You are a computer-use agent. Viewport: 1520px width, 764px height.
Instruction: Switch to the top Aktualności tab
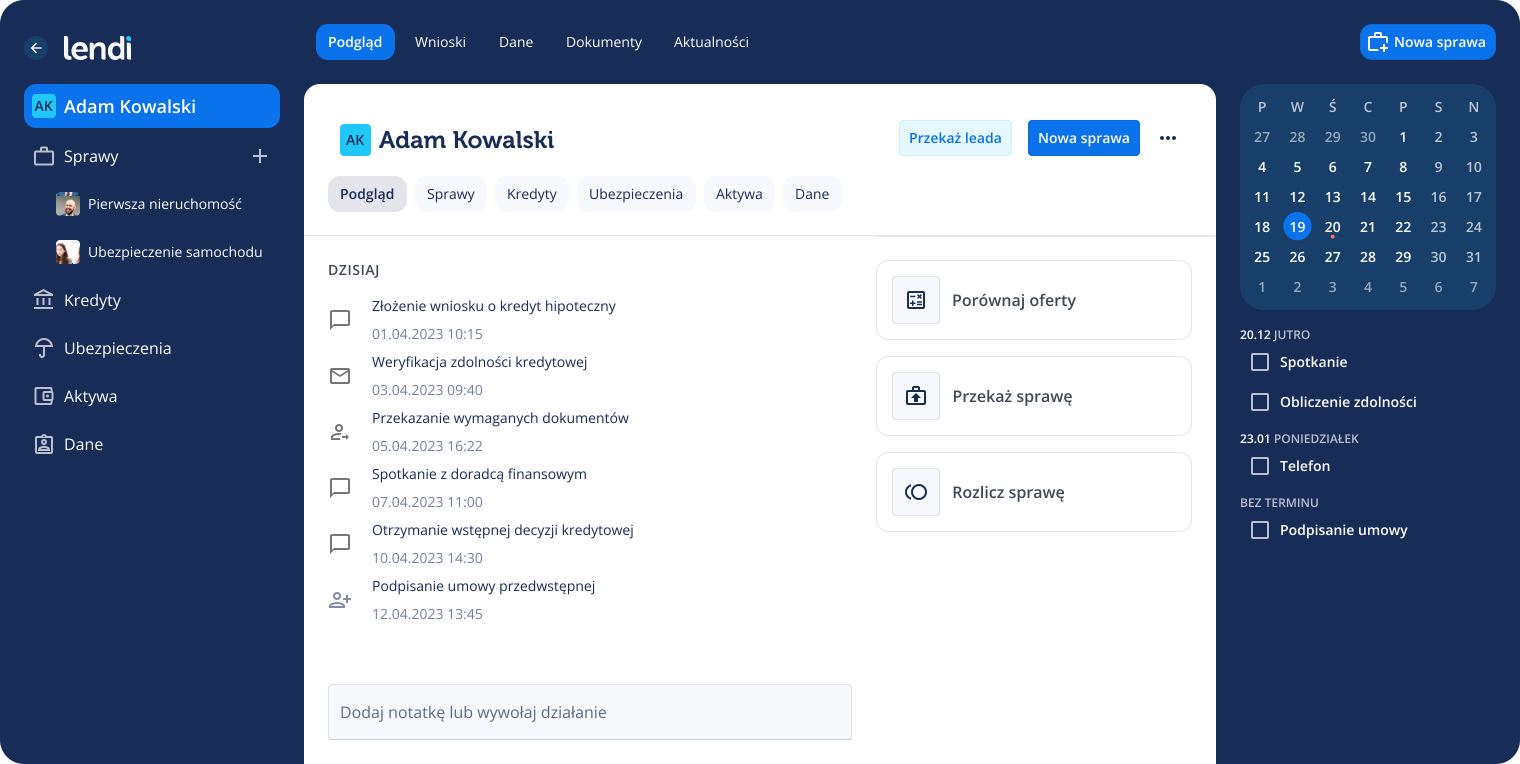pyautogui.click(x=711, y=42)
